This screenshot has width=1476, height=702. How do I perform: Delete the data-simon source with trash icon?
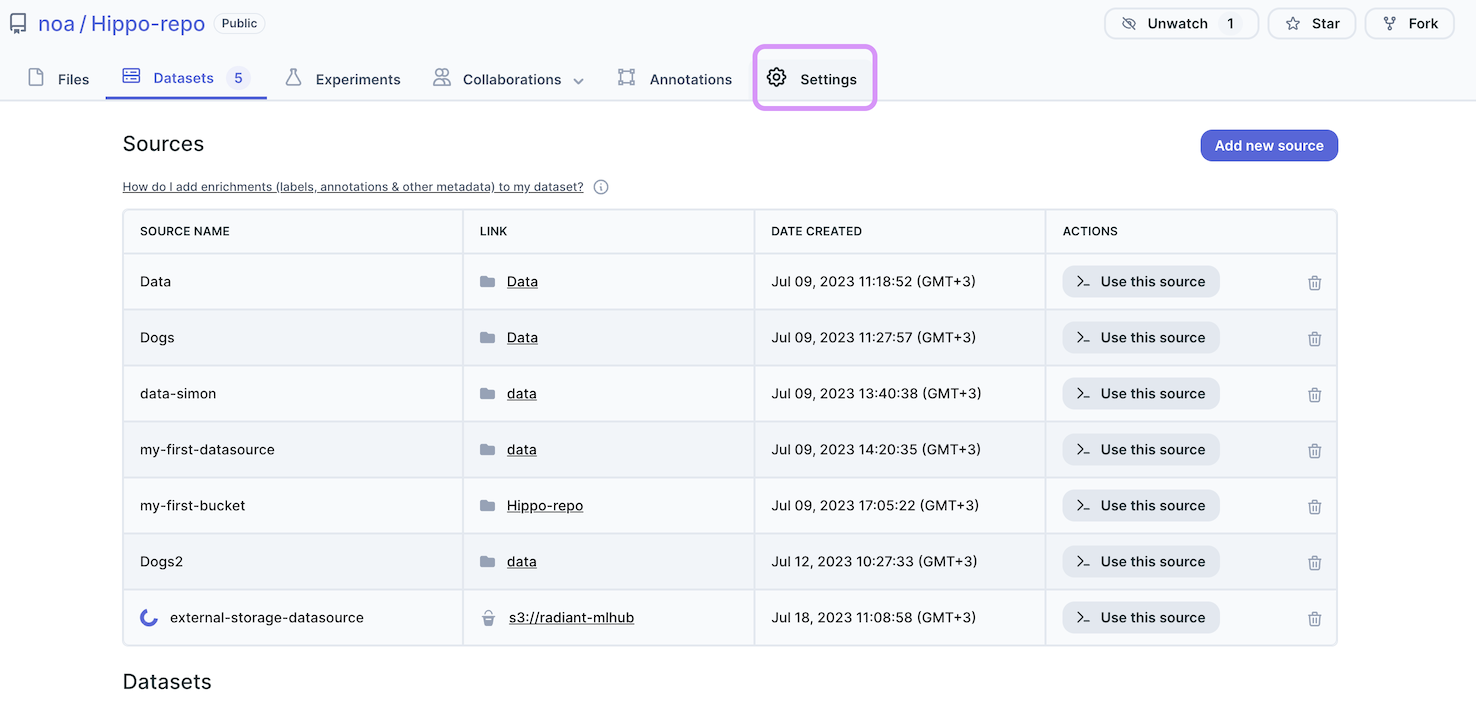pos(1314,395)
